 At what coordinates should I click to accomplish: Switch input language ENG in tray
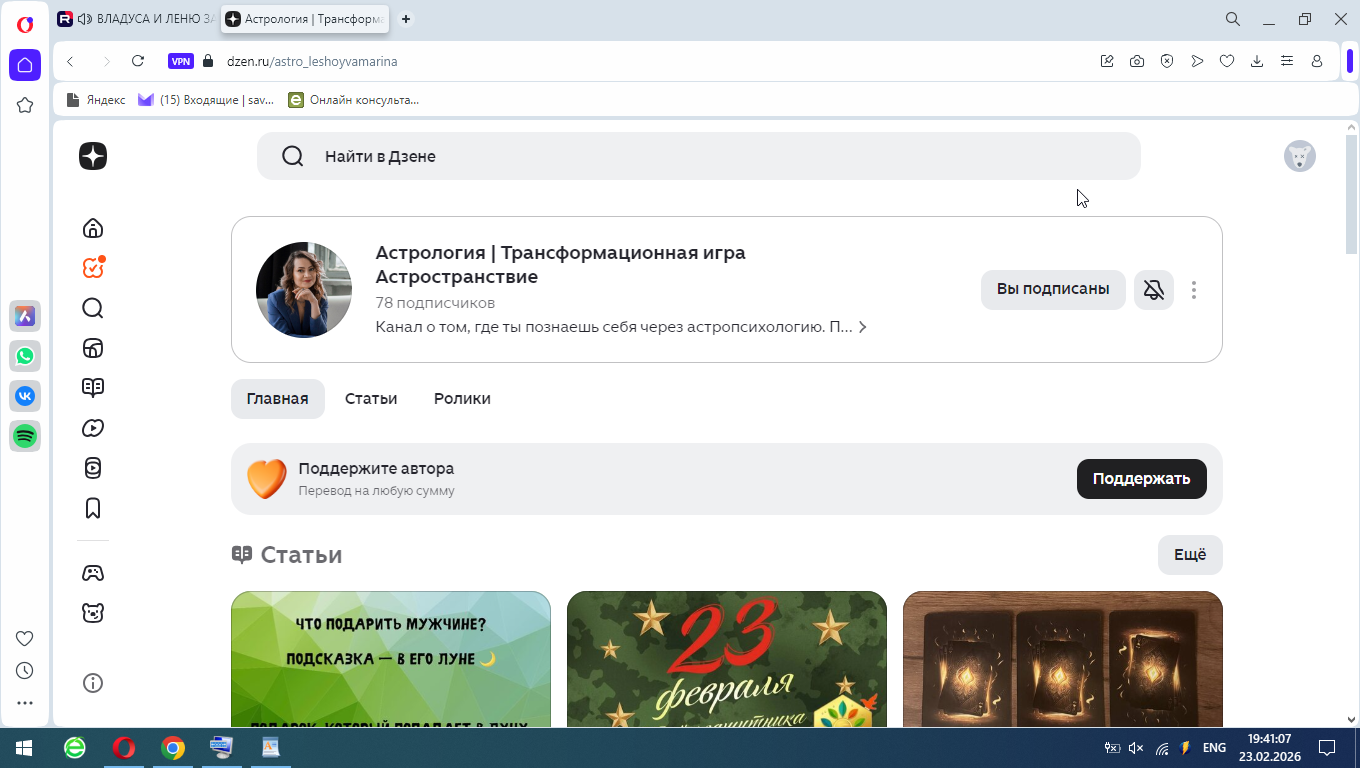1214,748
